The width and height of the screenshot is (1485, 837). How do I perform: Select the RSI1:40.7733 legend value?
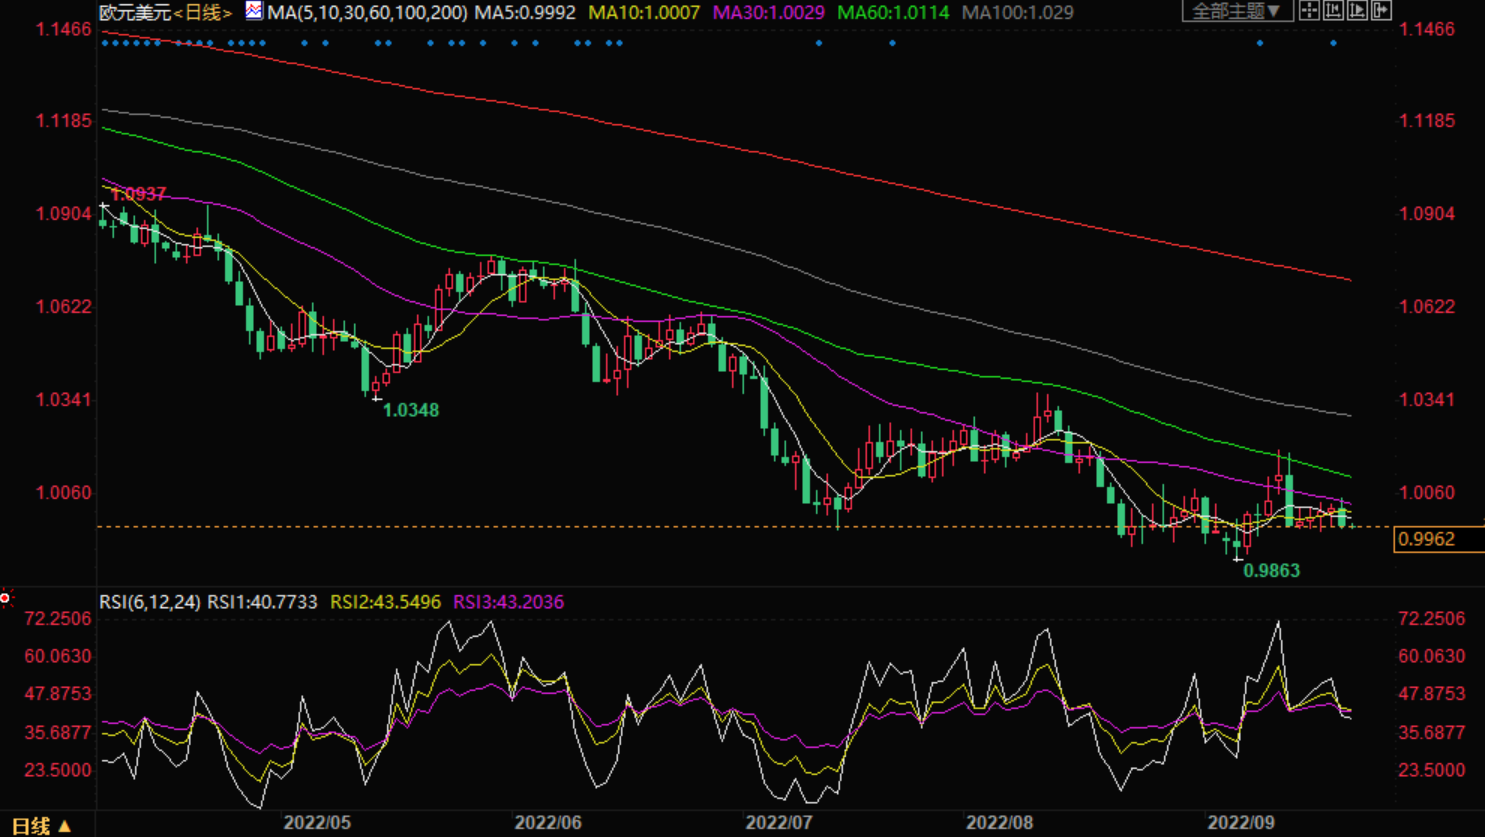(262, 602)
